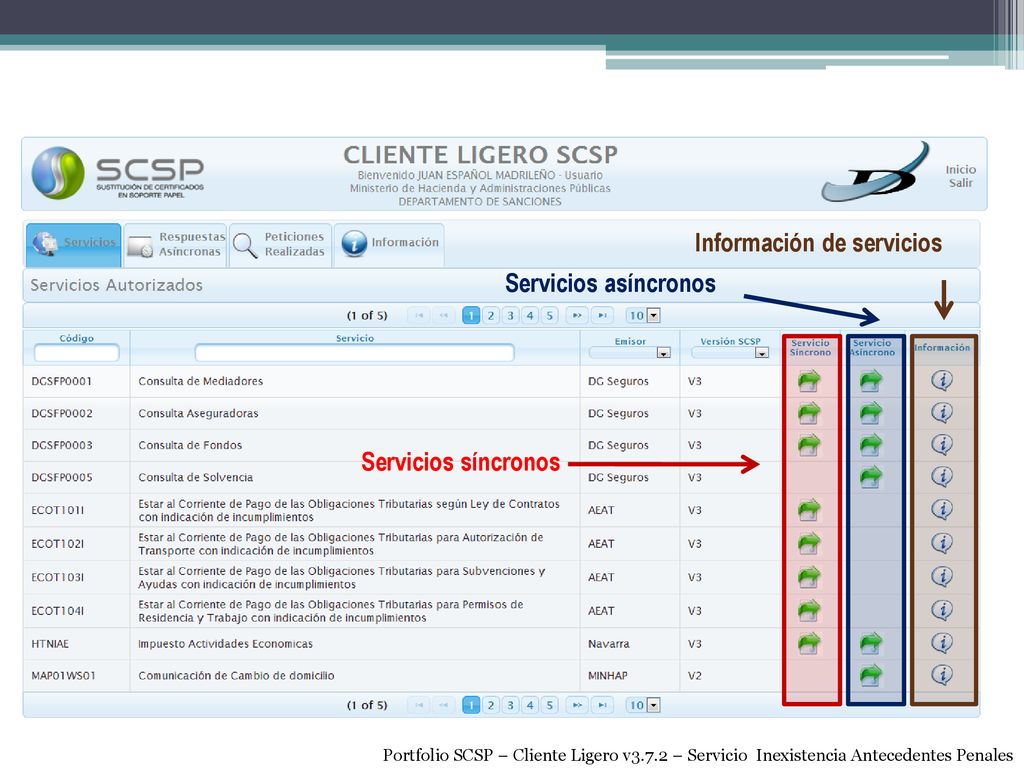The width and height of the screenshot is (1024, 768).
Task: Open the Respuestas Asíncronas tab
Action: pos(176,244)
